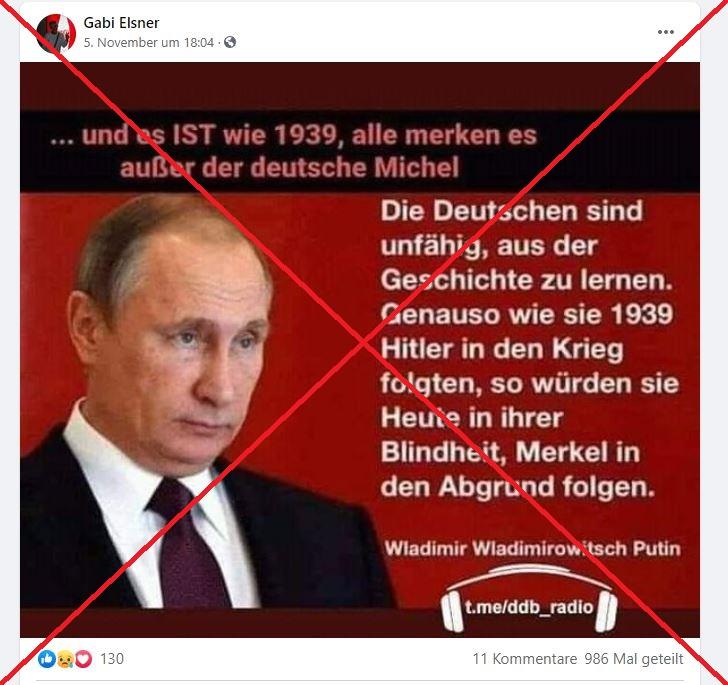Image resolution: width=728 pixels, height=685 pixels.
Task: Click the headphone logo in the image
Action: click(x=529, y=599)
